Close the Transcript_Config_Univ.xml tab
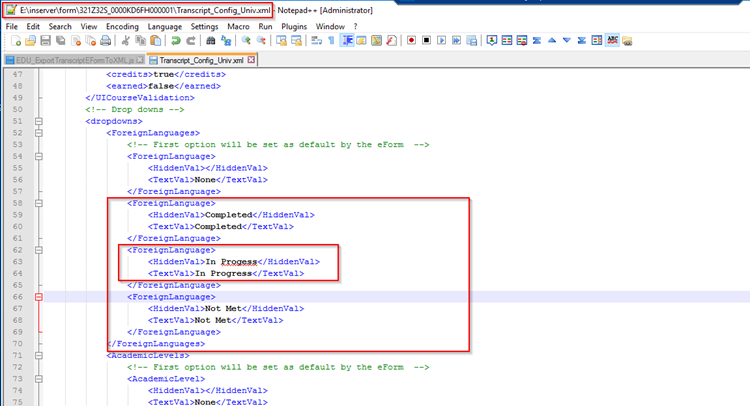Viewport: 750px width, 406px height. [251, 60]
